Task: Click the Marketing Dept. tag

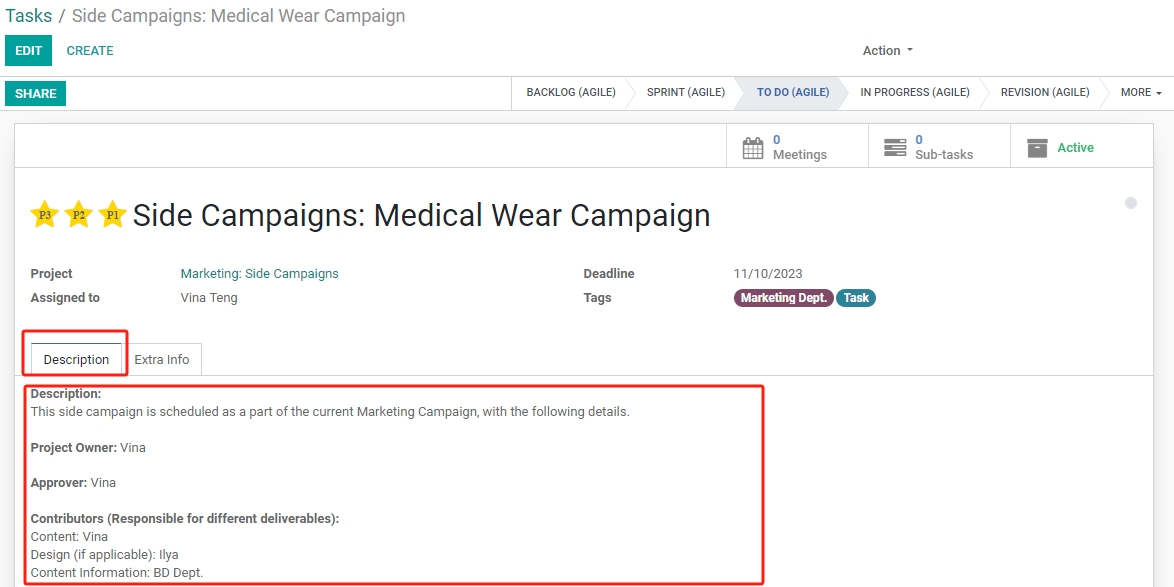Action: pos(783,298)
